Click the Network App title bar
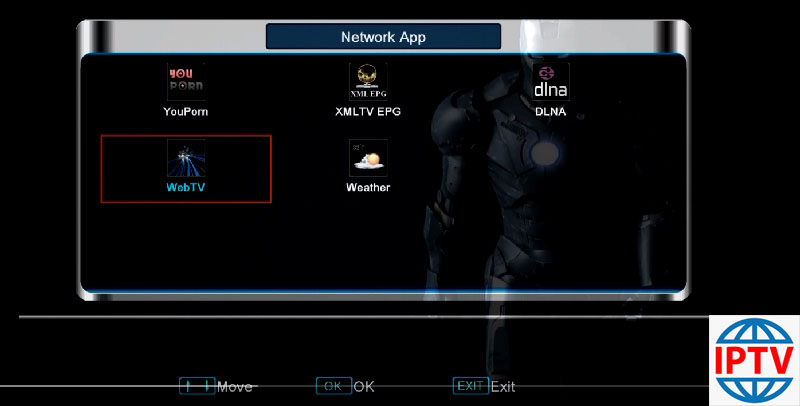The height and width of the screenshot is (406, 800). pos(383,37)
